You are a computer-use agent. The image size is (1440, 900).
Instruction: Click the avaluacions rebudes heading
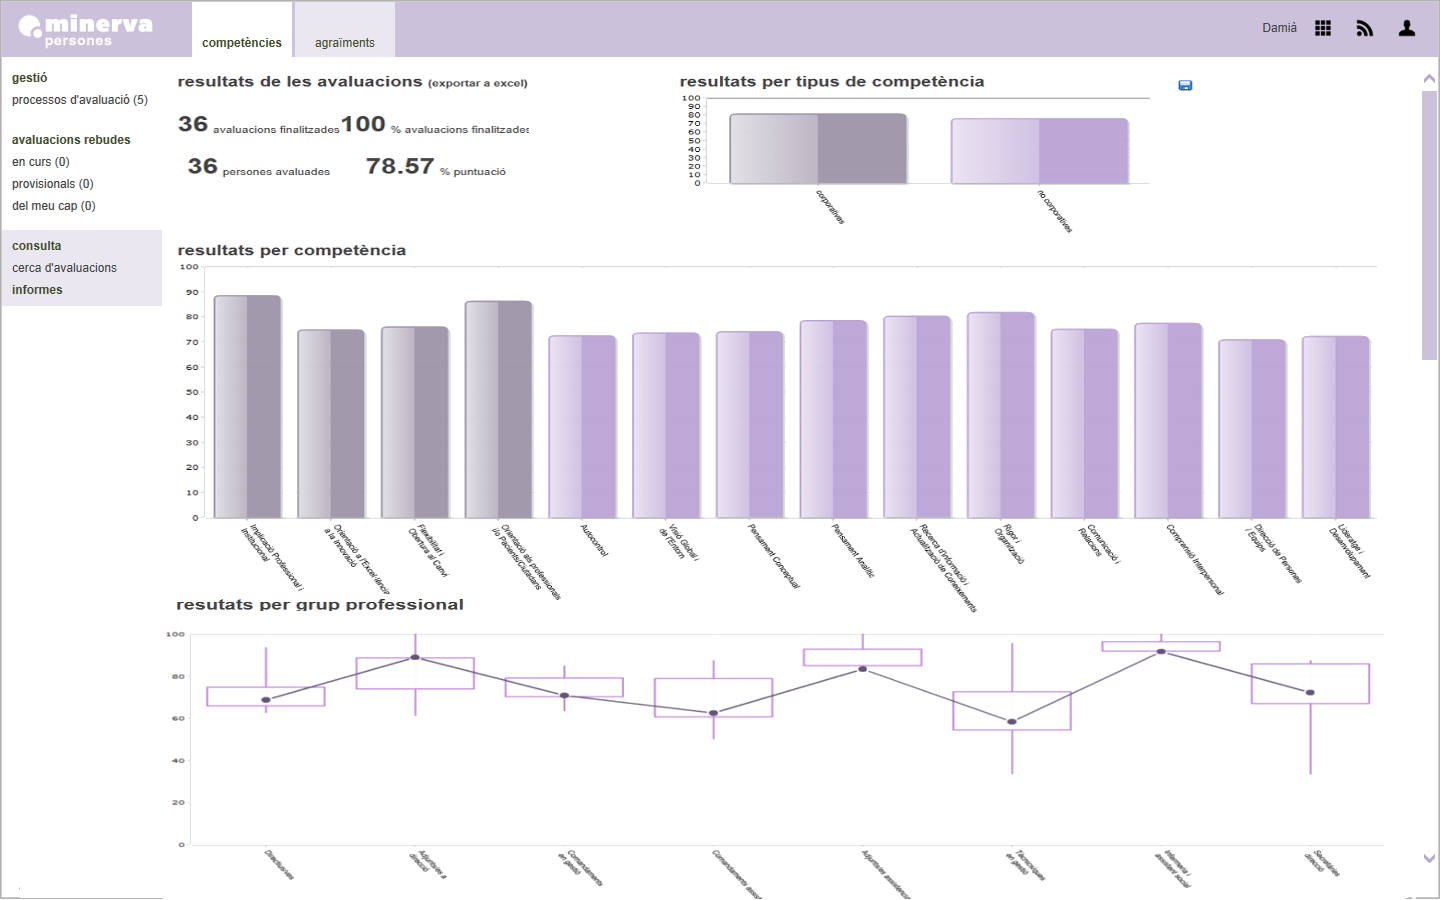pyautogui.click(x=71, y=140)
